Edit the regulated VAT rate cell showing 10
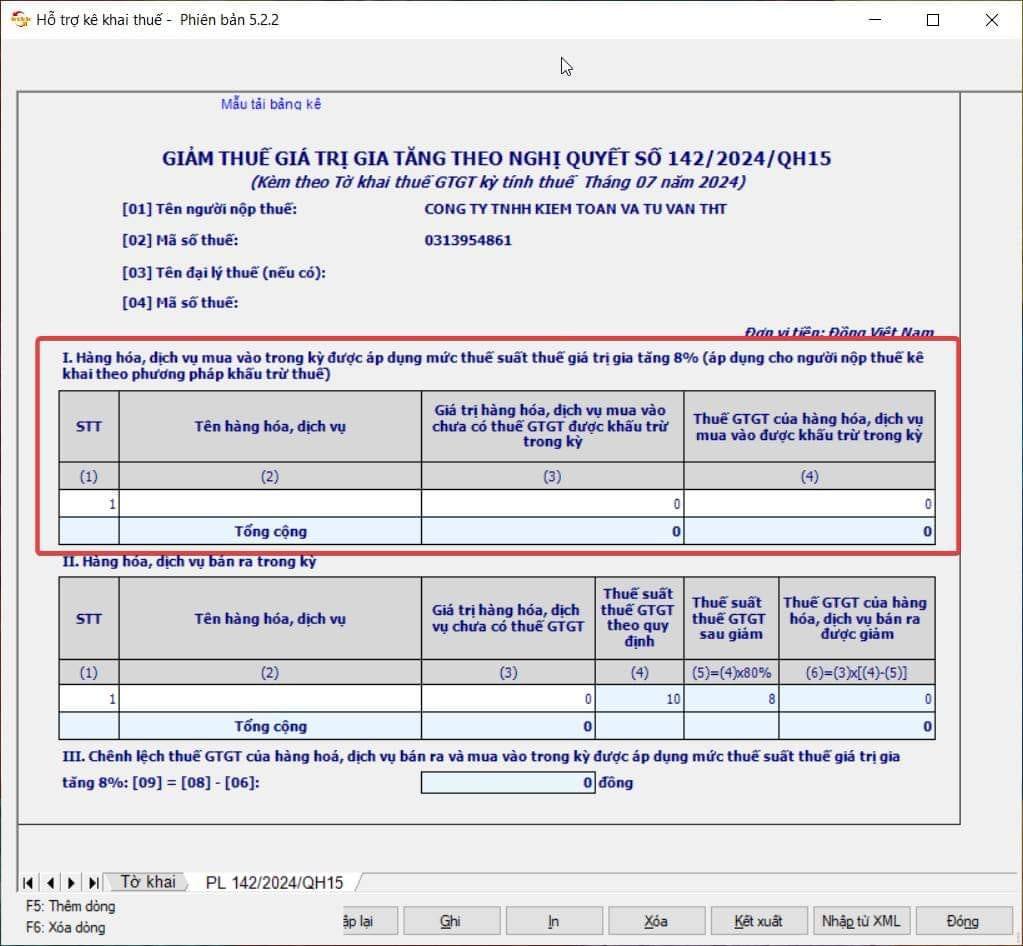The height and width of the screenshot is (946, 1023). tap(640, 699)
